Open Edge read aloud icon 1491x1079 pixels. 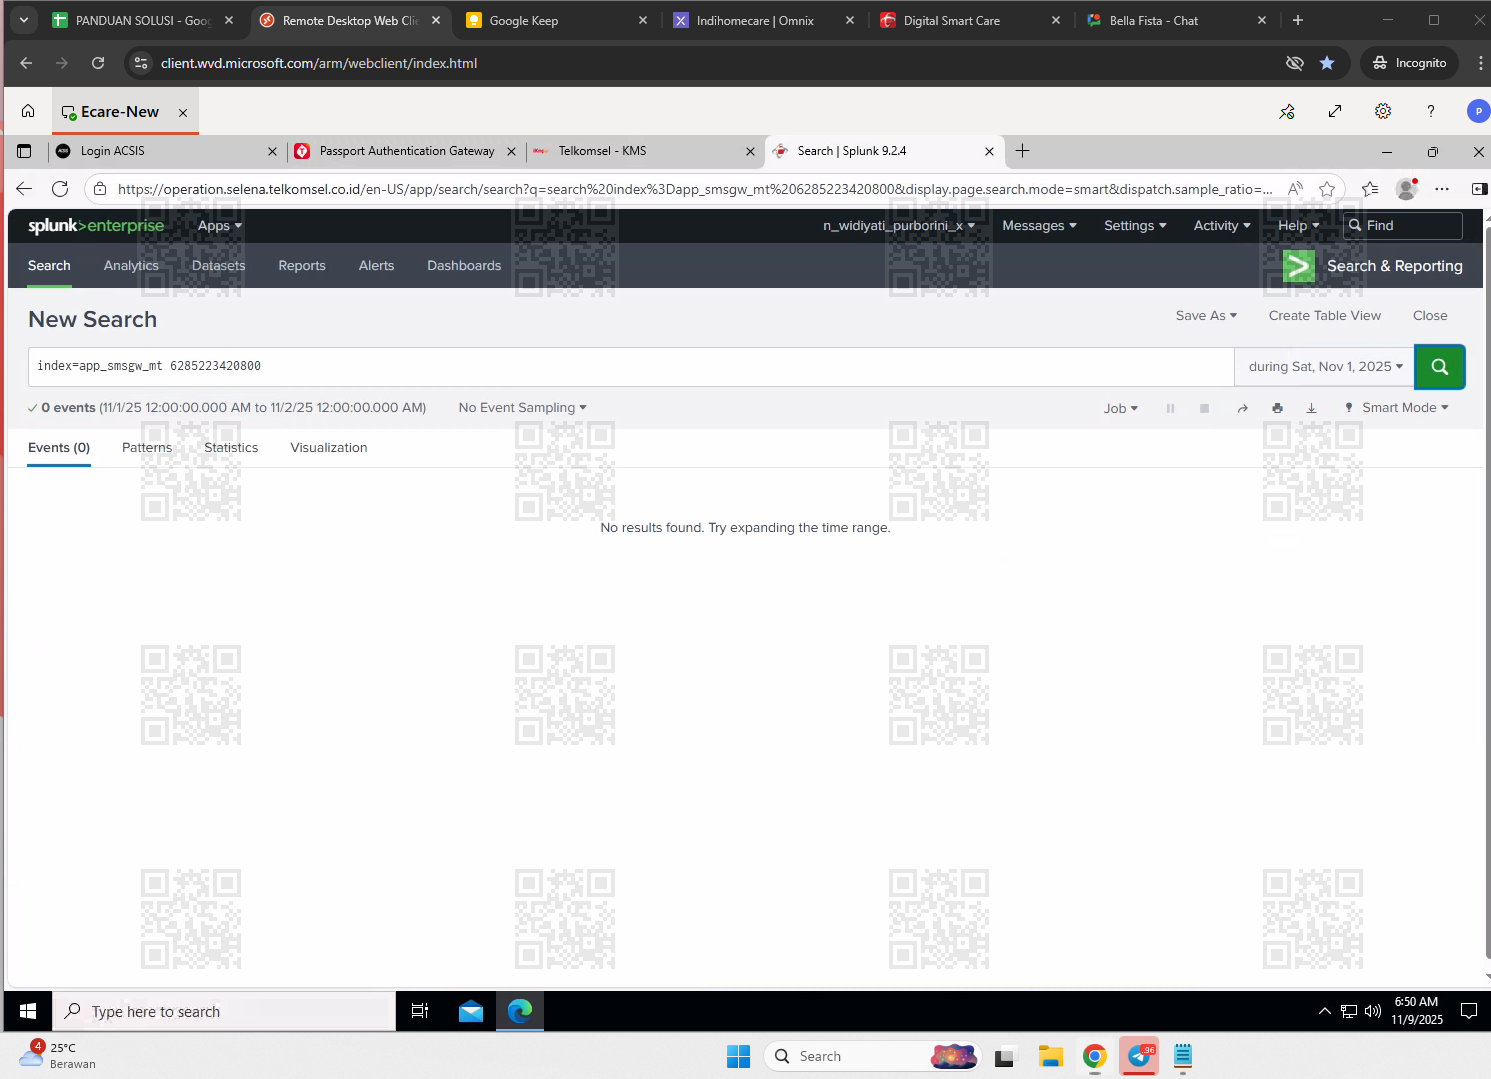[1295, 189]
